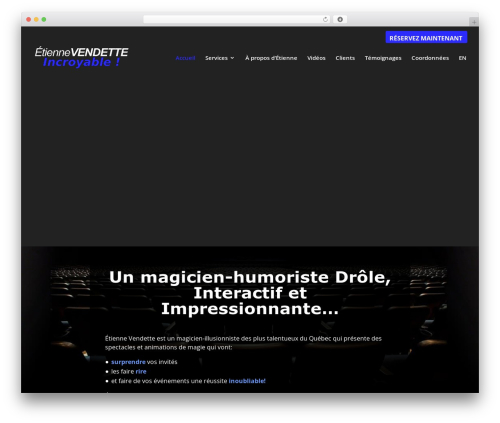Go to À propos d'Étienne page

[x=271, y=58]
